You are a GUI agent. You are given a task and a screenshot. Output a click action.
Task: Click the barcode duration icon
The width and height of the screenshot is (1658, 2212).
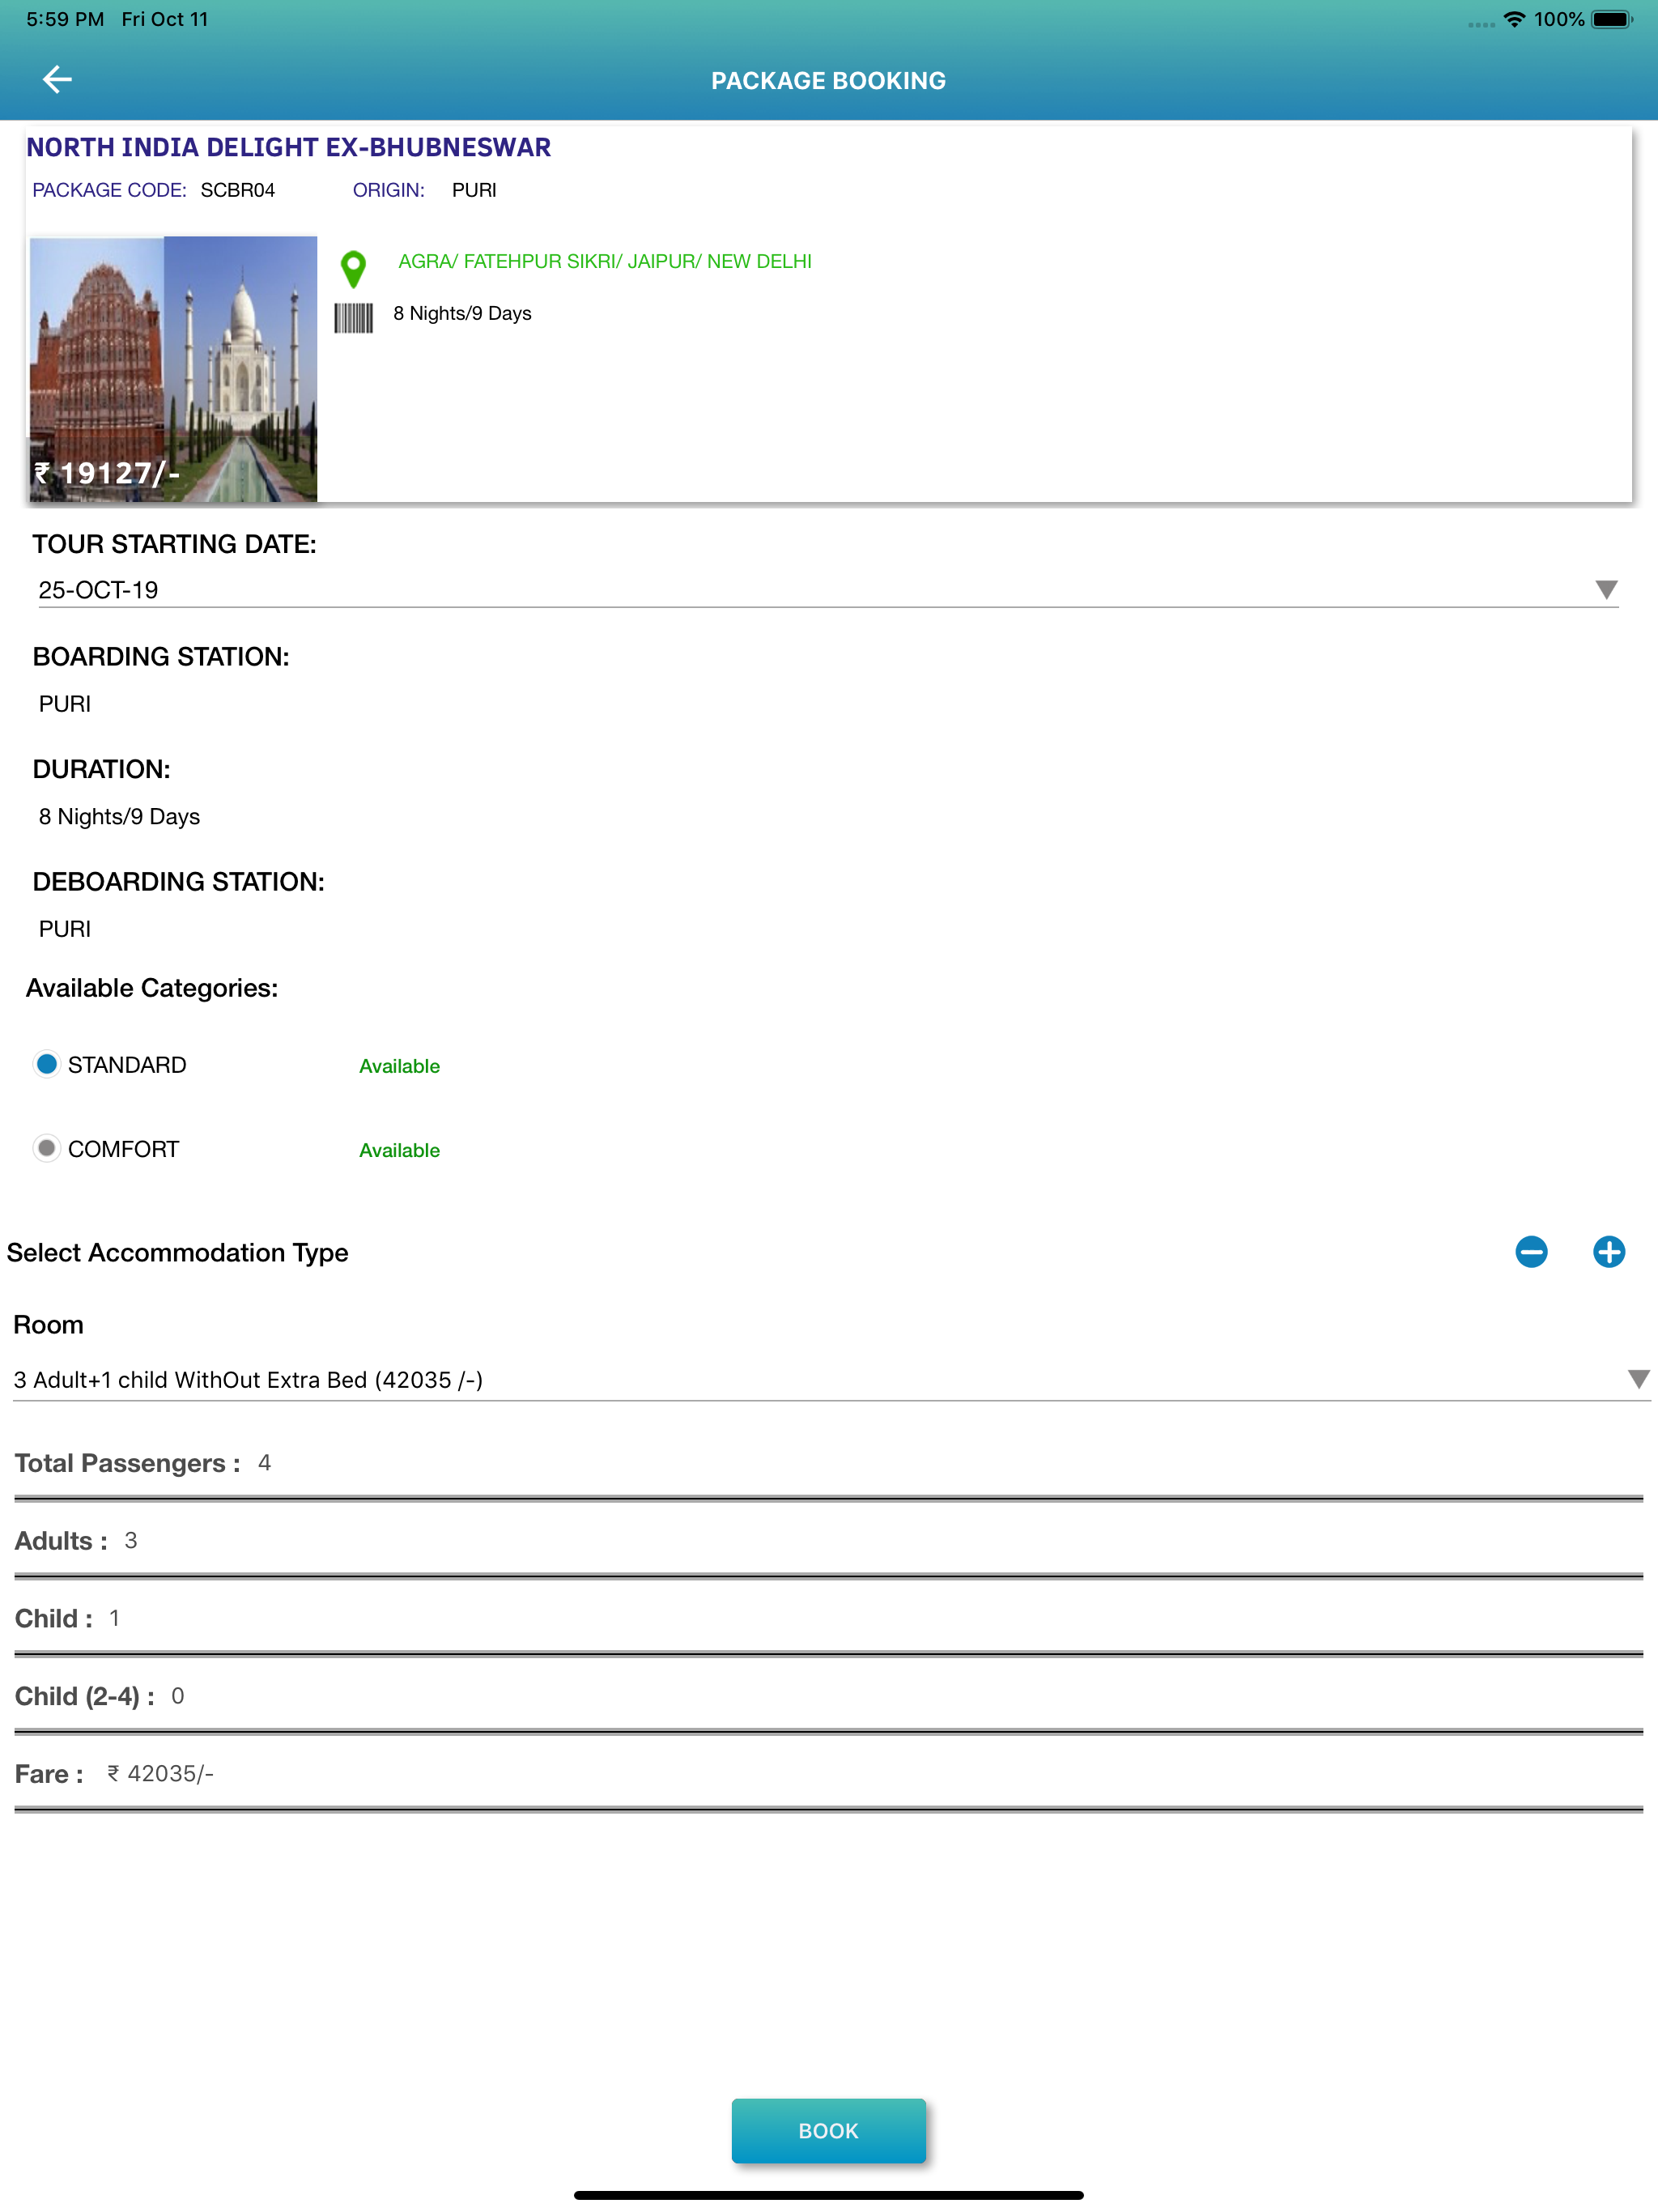(x=353, y=318)
